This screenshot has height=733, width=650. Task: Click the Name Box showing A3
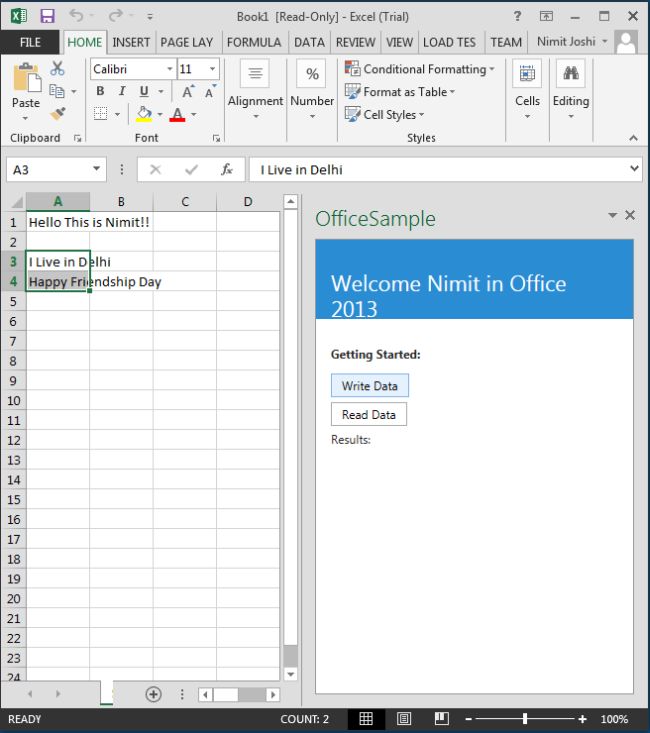click(x=56, y=169)
